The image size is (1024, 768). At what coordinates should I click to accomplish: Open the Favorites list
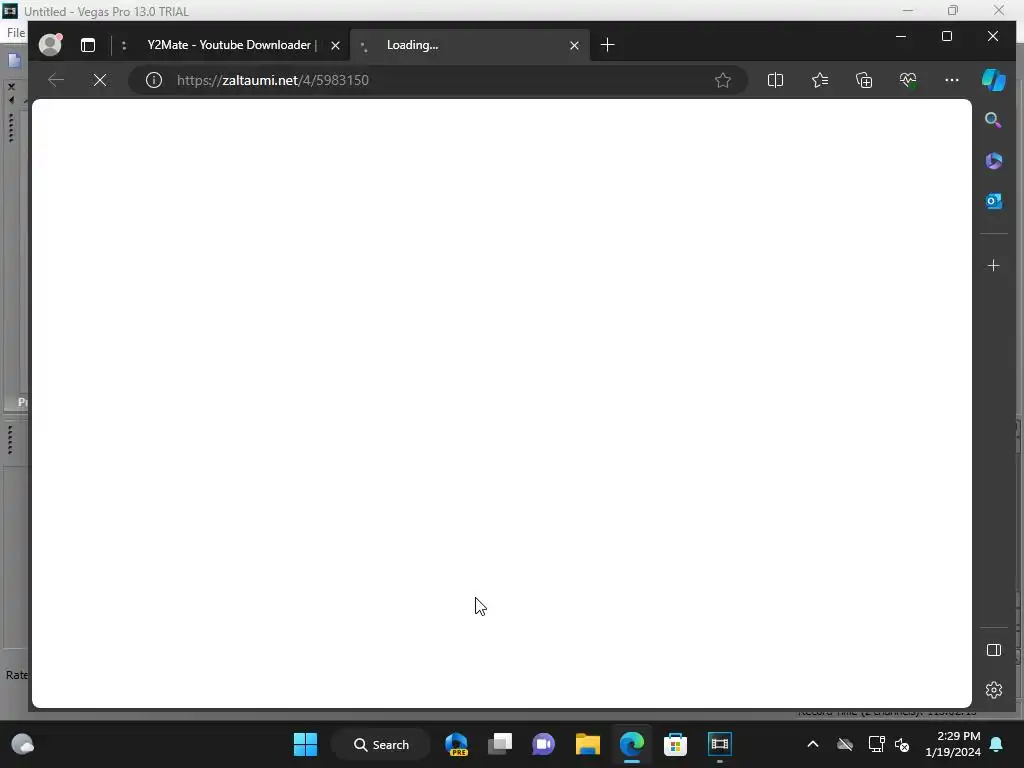tap(820, 80)
